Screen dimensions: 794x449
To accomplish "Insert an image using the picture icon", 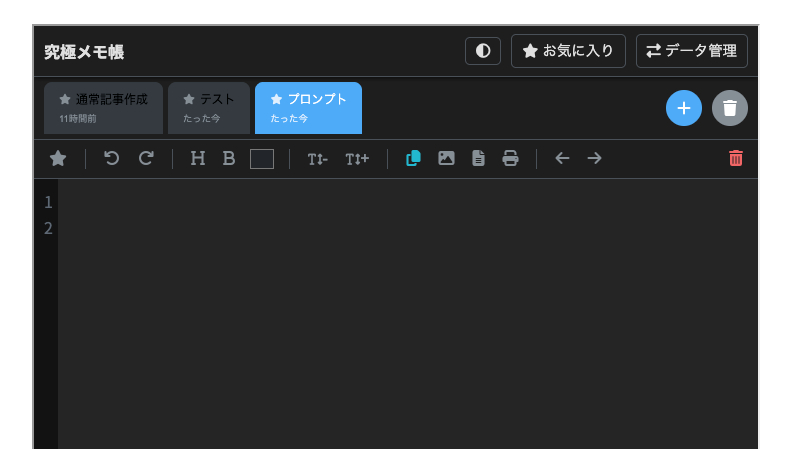I will pos(446,158).
